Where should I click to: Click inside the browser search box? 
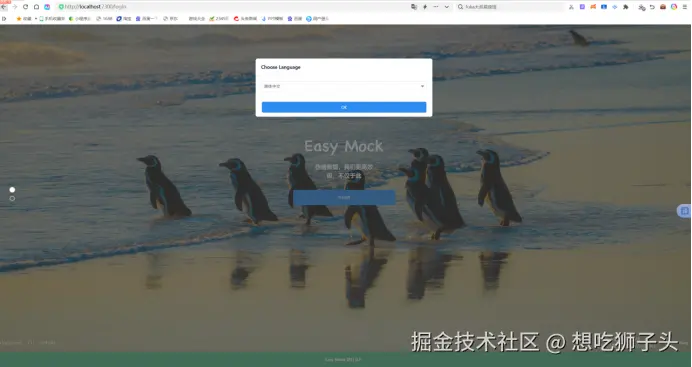(510, 7)
